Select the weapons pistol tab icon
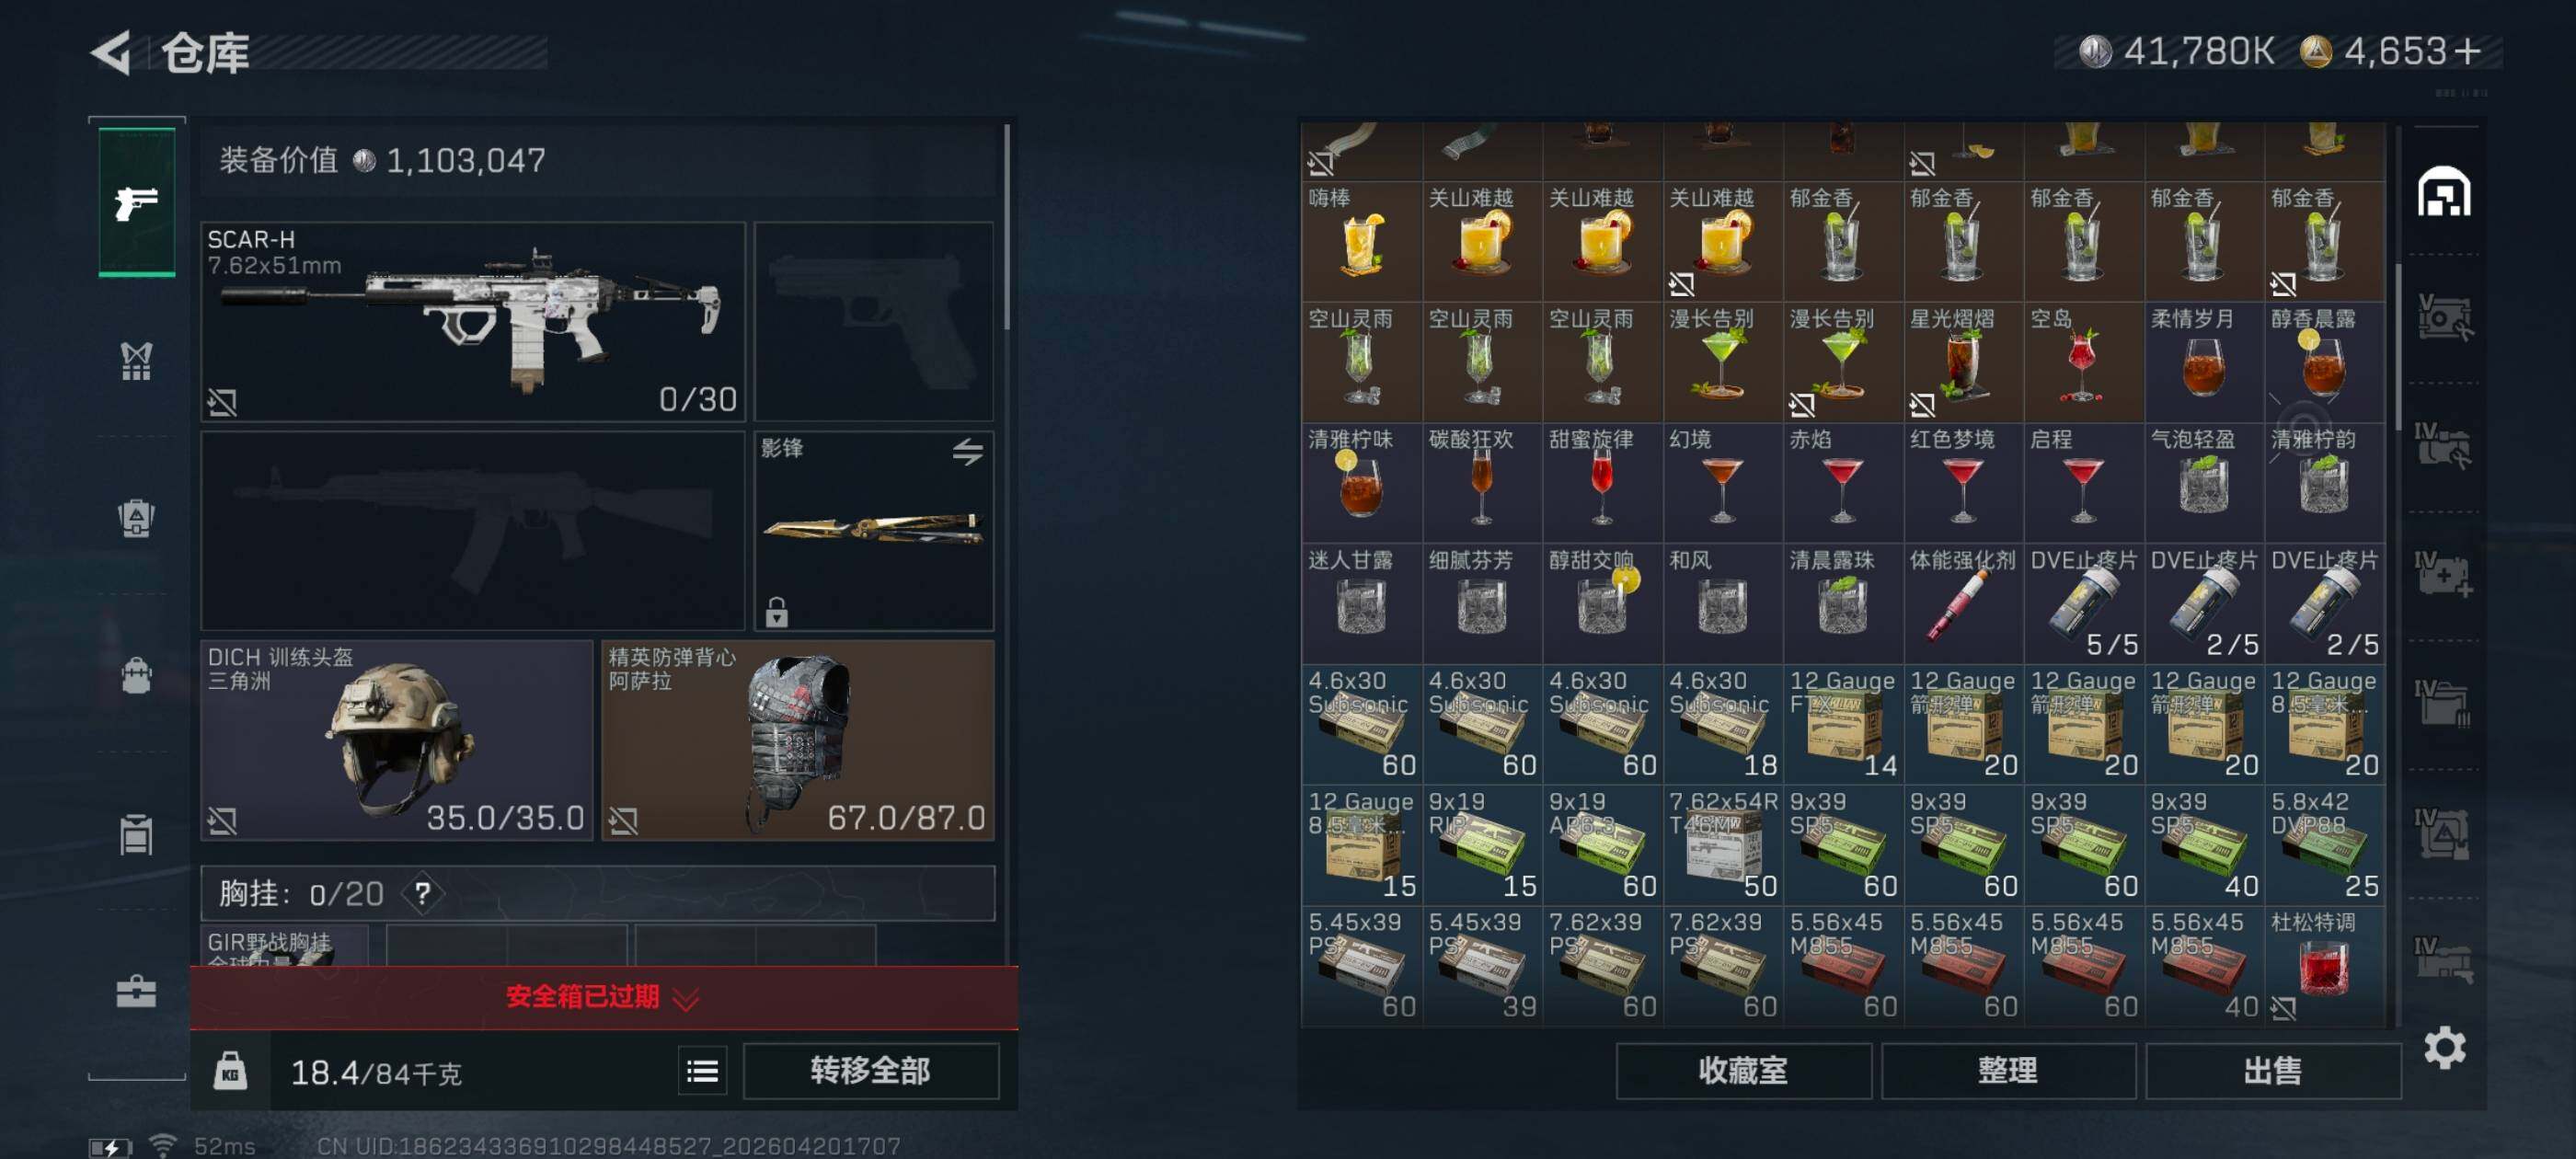Screen dimensions: 2576x1159 coord(137,203)
